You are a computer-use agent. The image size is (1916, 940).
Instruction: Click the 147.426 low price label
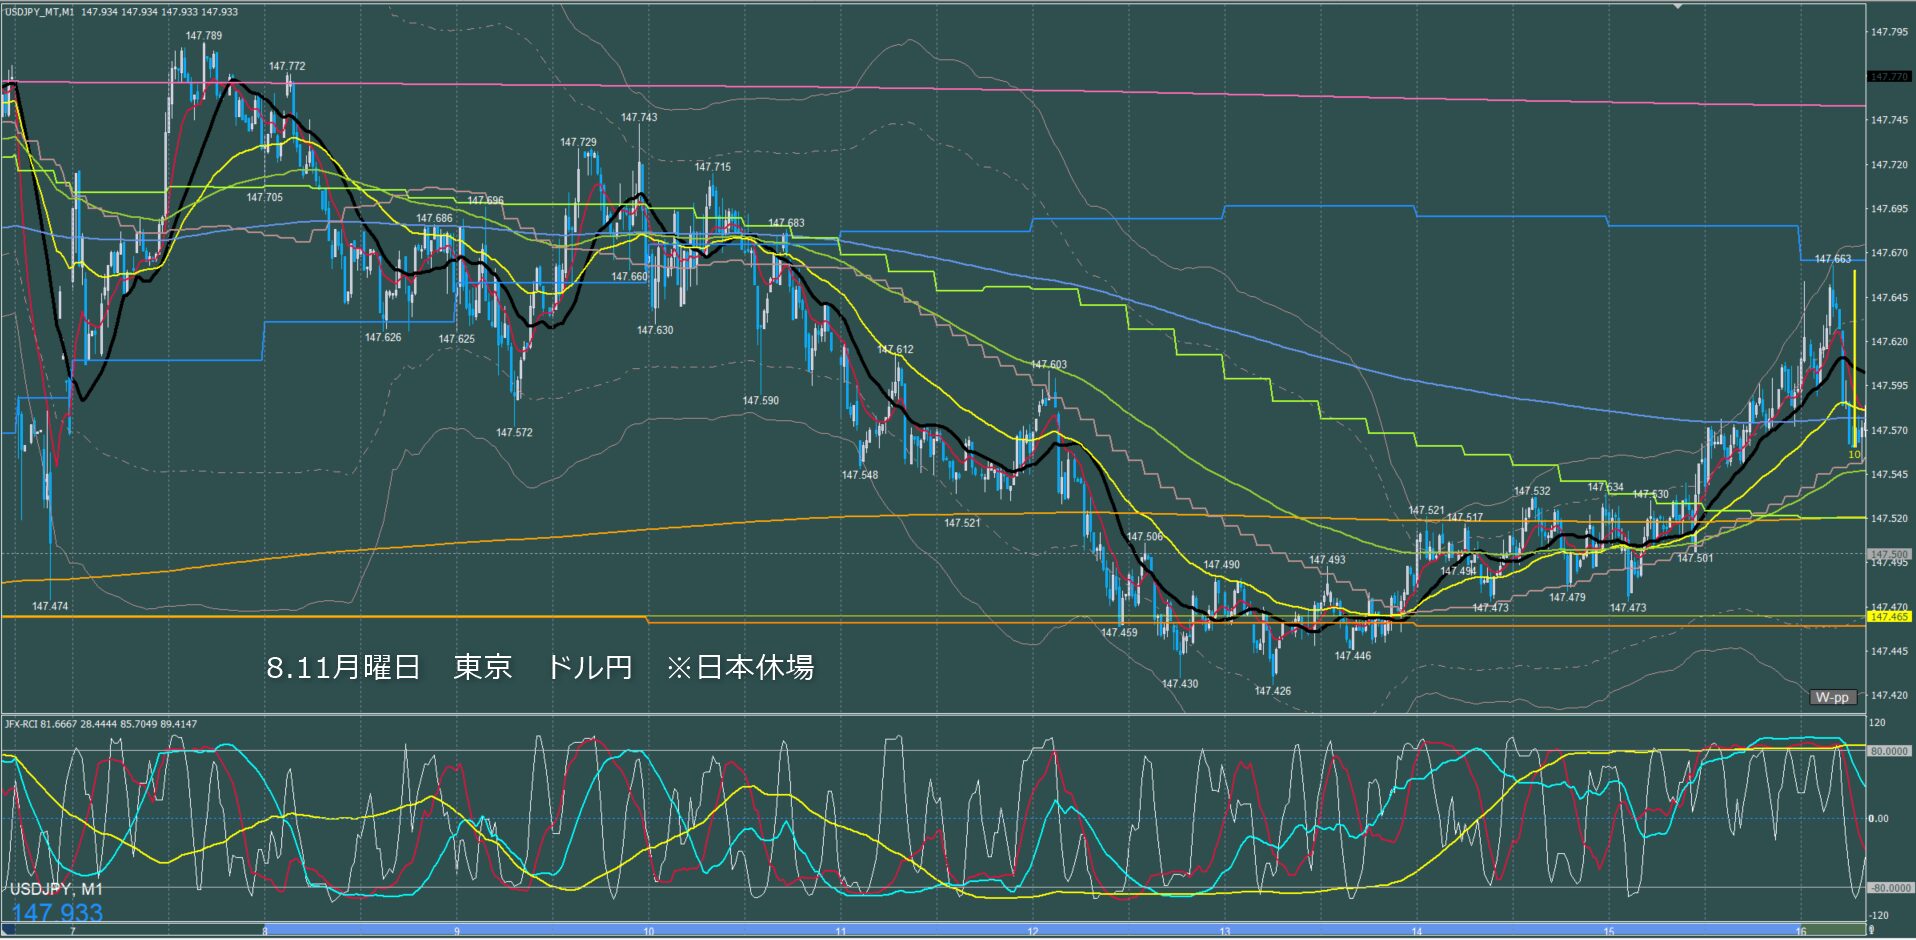click(1273, 691)
